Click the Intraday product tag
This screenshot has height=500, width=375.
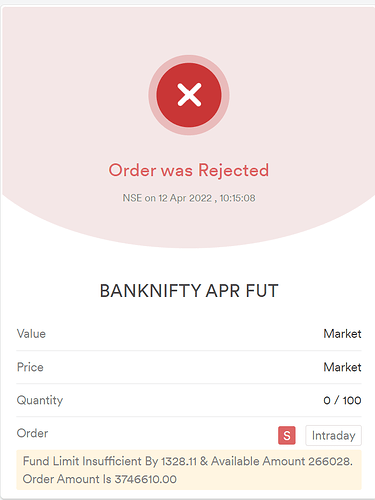point(333,435)
